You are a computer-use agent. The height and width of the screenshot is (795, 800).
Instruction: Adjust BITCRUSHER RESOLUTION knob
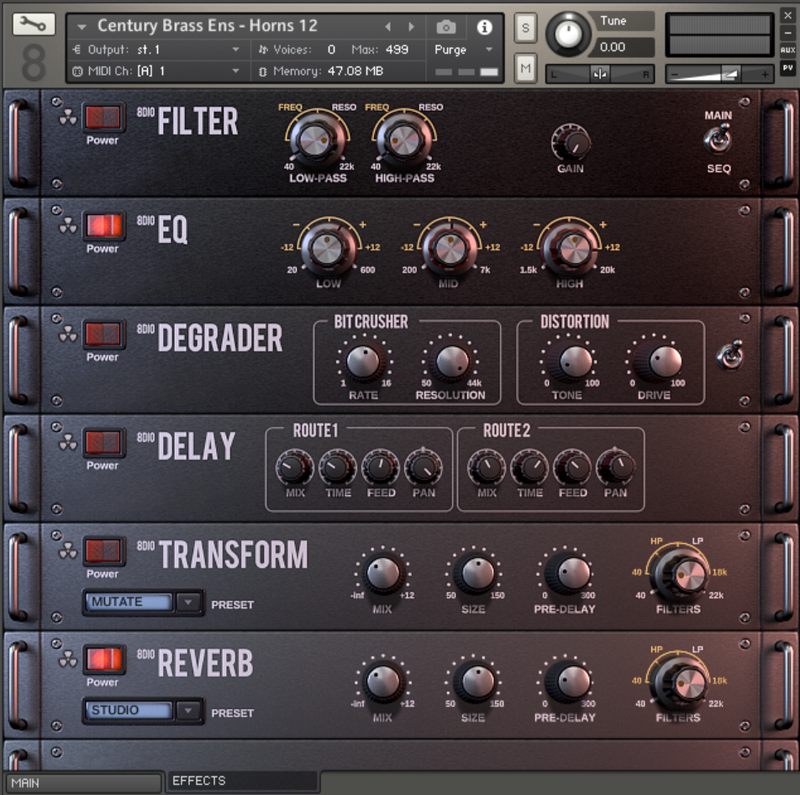[x=451, y=362]
